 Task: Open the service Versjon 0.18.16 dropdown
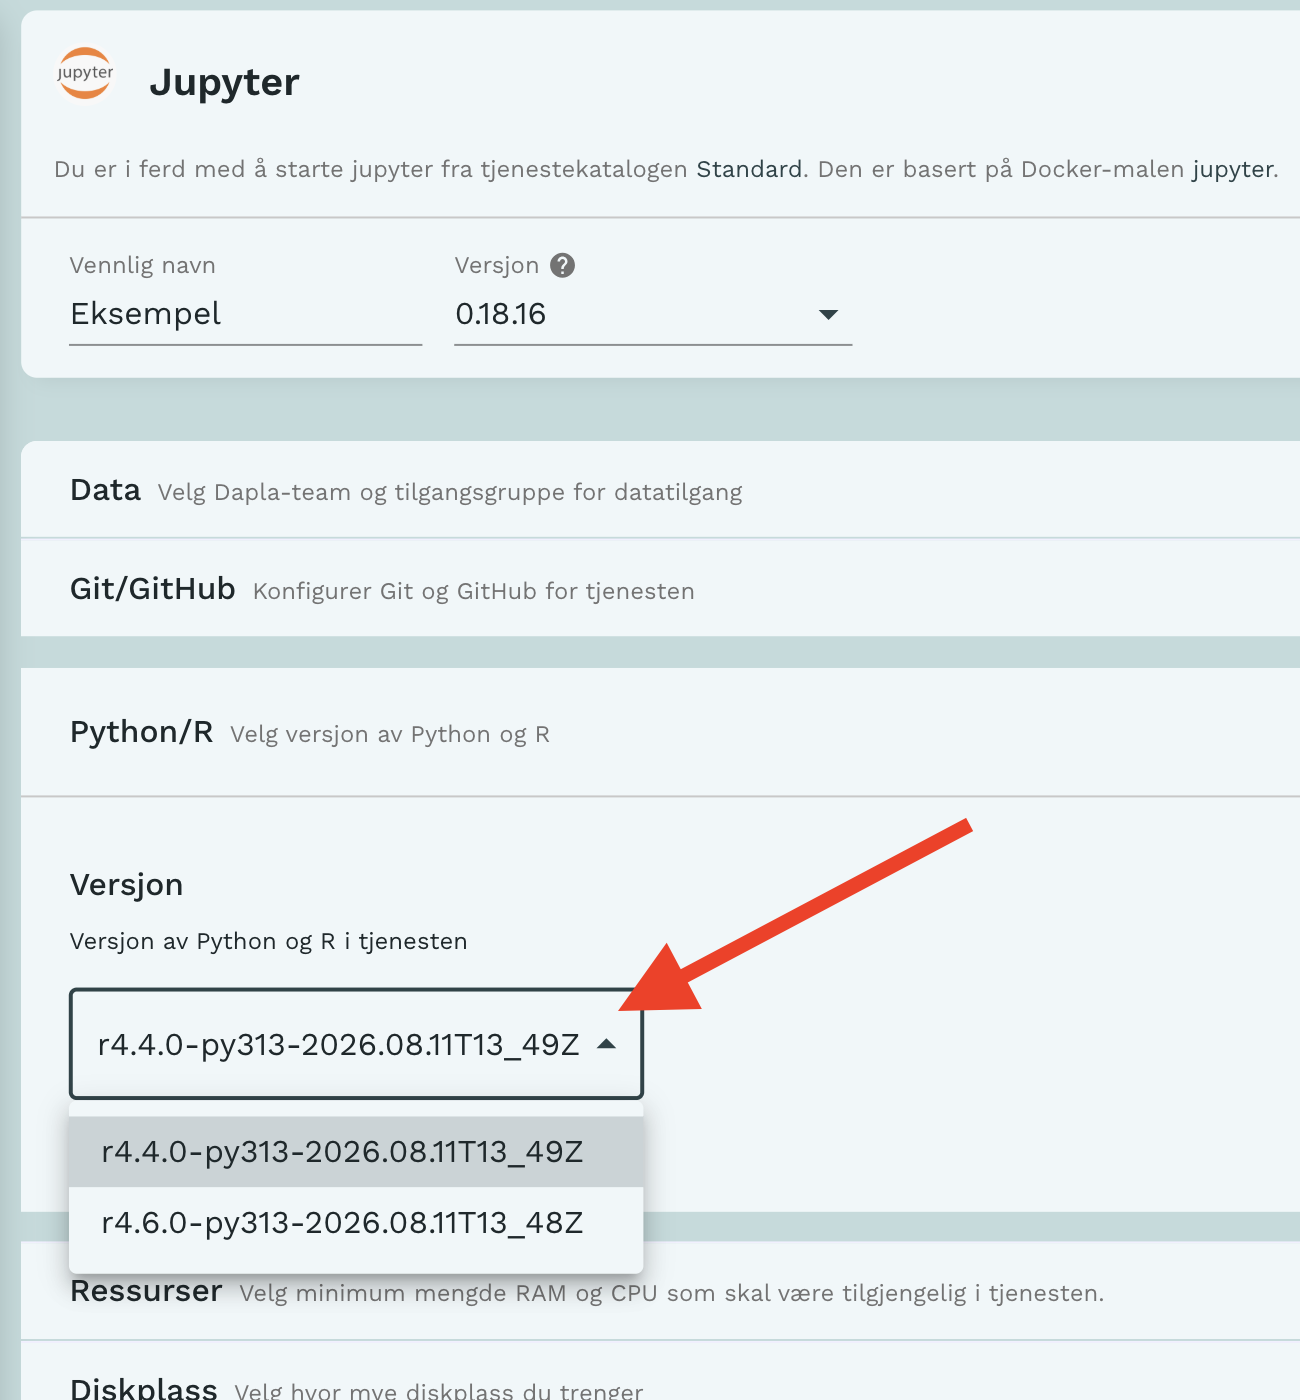pyautogui.click(x=653, y=314)
